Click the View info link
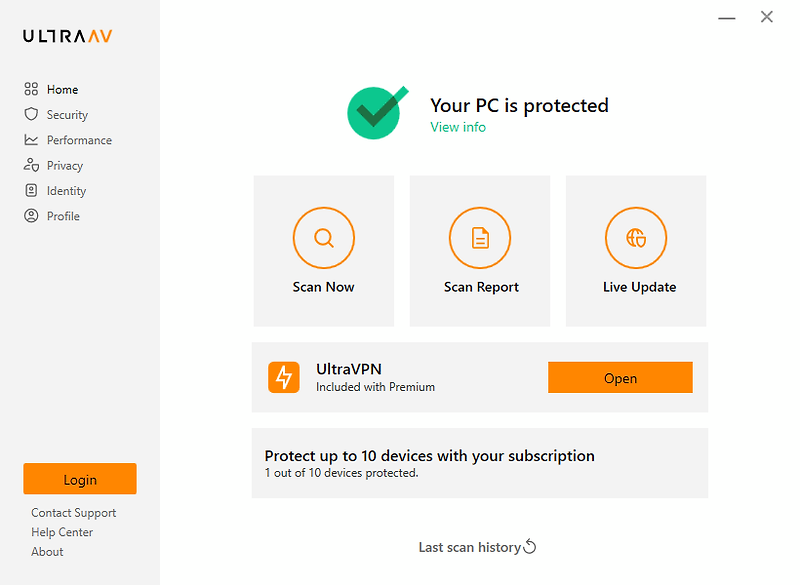The height and width of the screenshot is (585, 800). (x=458, y=127)
